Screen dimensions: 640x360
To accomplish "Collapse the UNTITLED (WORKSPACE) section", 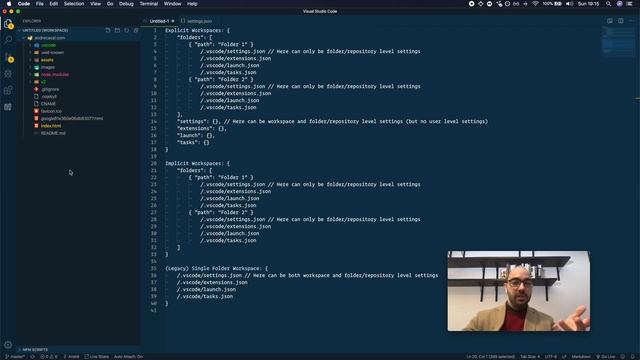I will coord(45,30).
